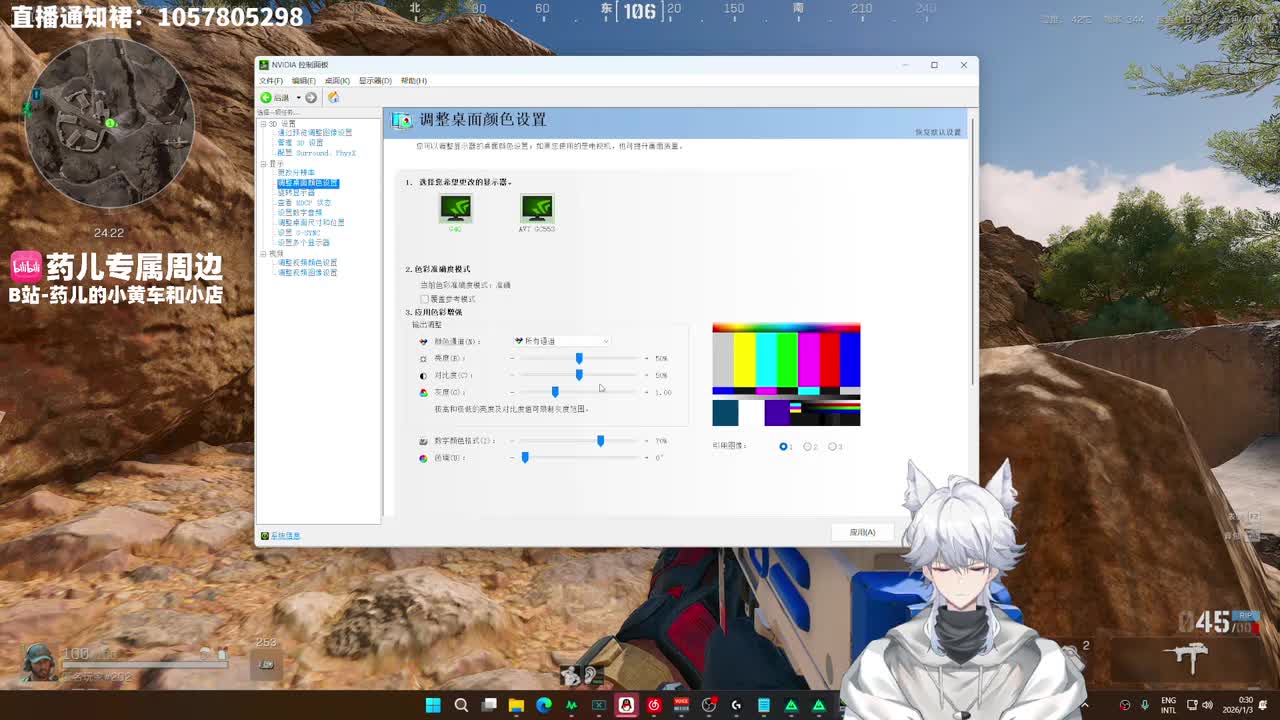Screen dimensions: 1280x720
Task: Open 更改分辨率 in tree
Action: click(x=296, y=173)
